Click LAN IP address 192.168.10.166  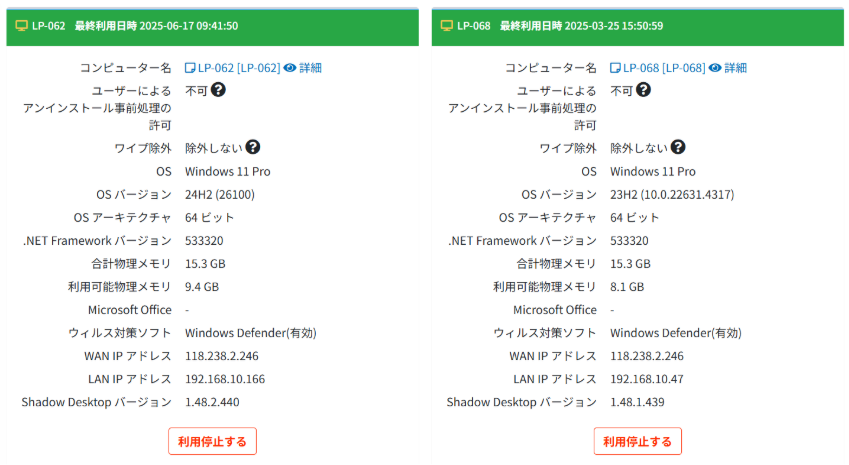(x=225, y=379)
